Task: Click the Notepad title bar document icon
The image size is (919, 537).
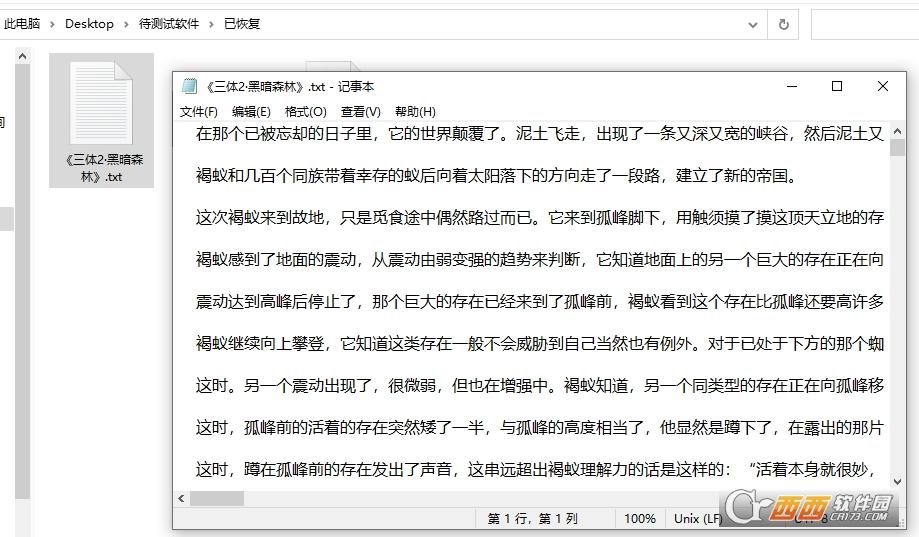Action: point(189,86)
